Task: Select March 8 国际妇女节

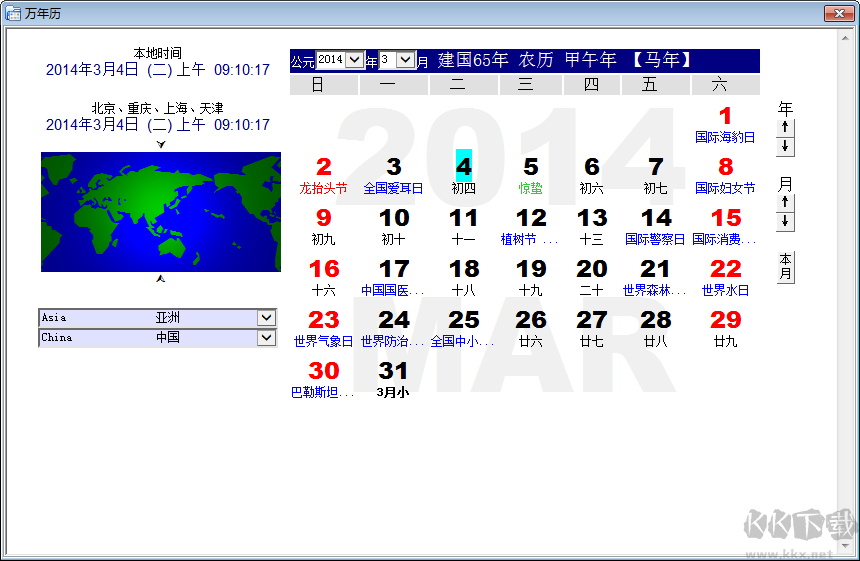Action: pyautogui.click(x=725, y=174)
